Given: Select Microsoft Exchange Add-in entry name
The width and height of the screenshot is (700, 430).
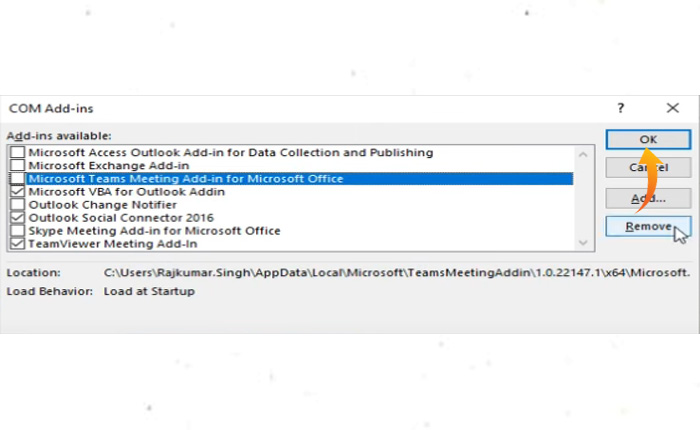Looking at the screenshot, I should [x=108, y=166].
